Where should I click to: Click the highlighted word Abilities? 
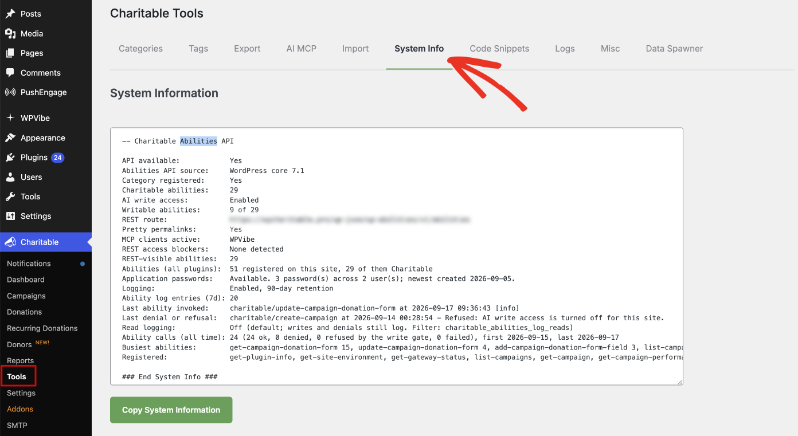click(198, 141)
